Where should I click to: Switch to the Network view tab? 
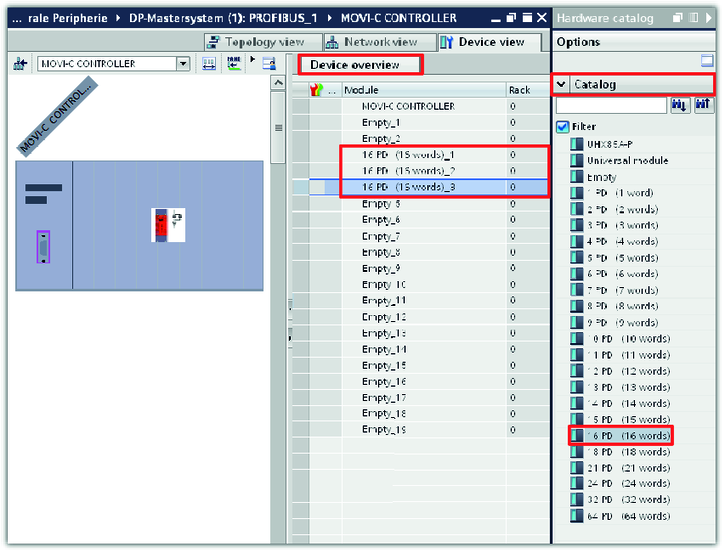click(x=372, y=42)
